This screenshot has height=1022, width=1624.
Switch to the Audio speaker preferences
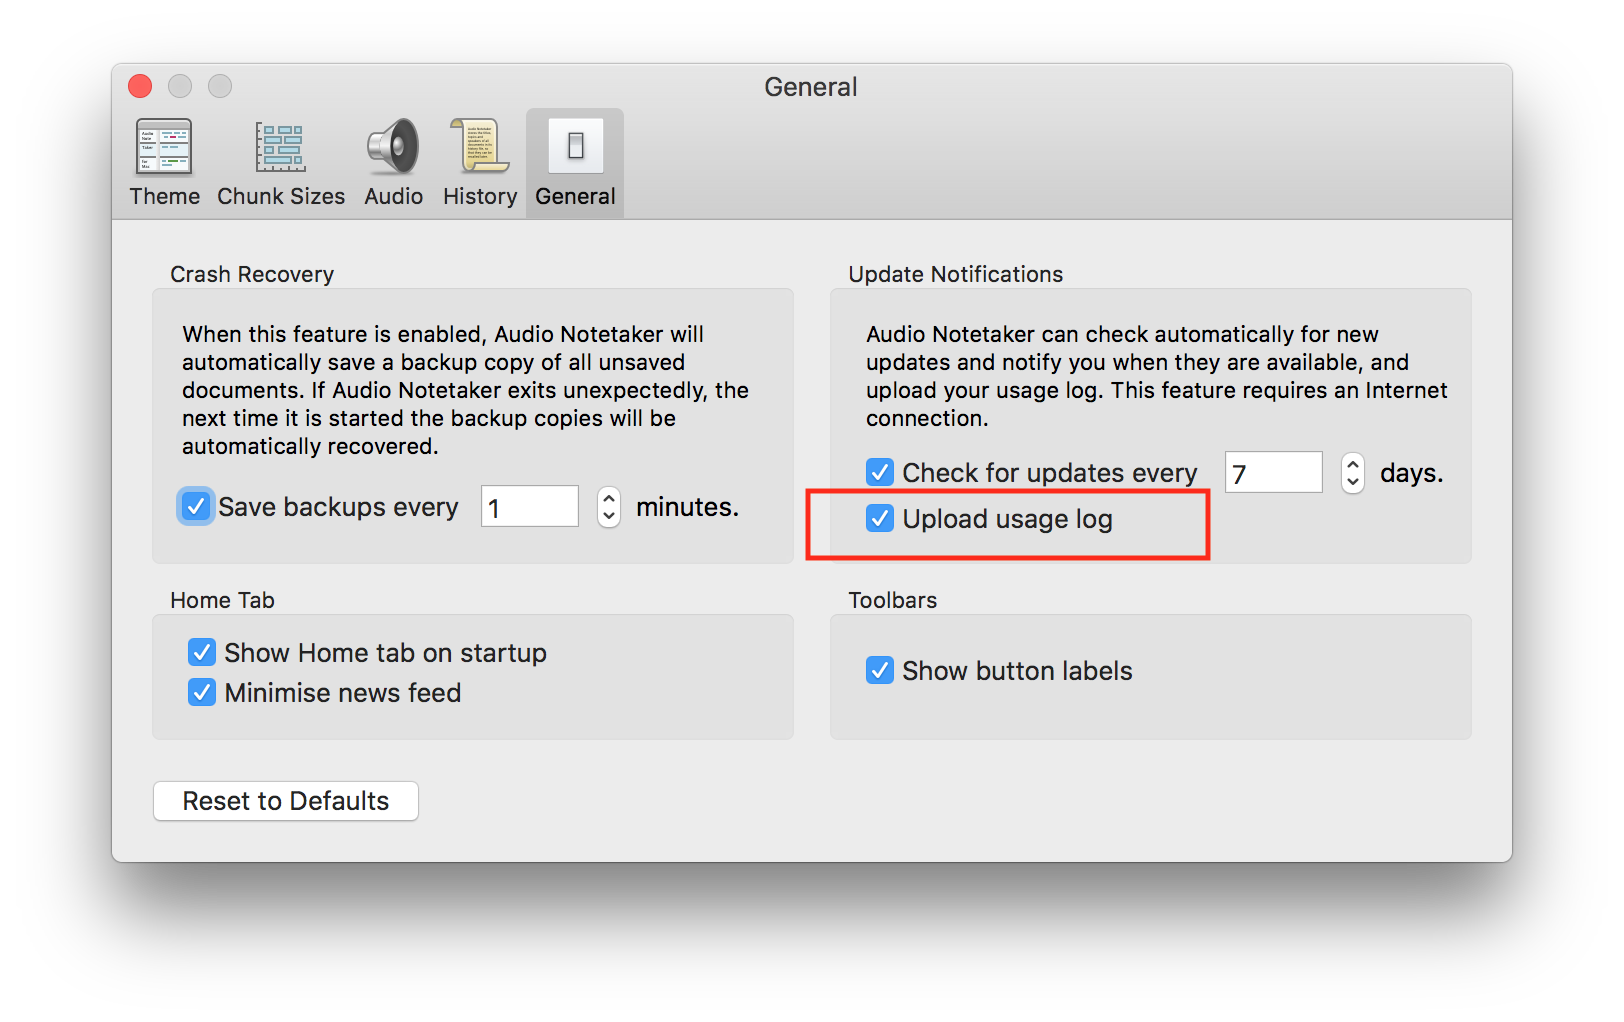[393, 163]
